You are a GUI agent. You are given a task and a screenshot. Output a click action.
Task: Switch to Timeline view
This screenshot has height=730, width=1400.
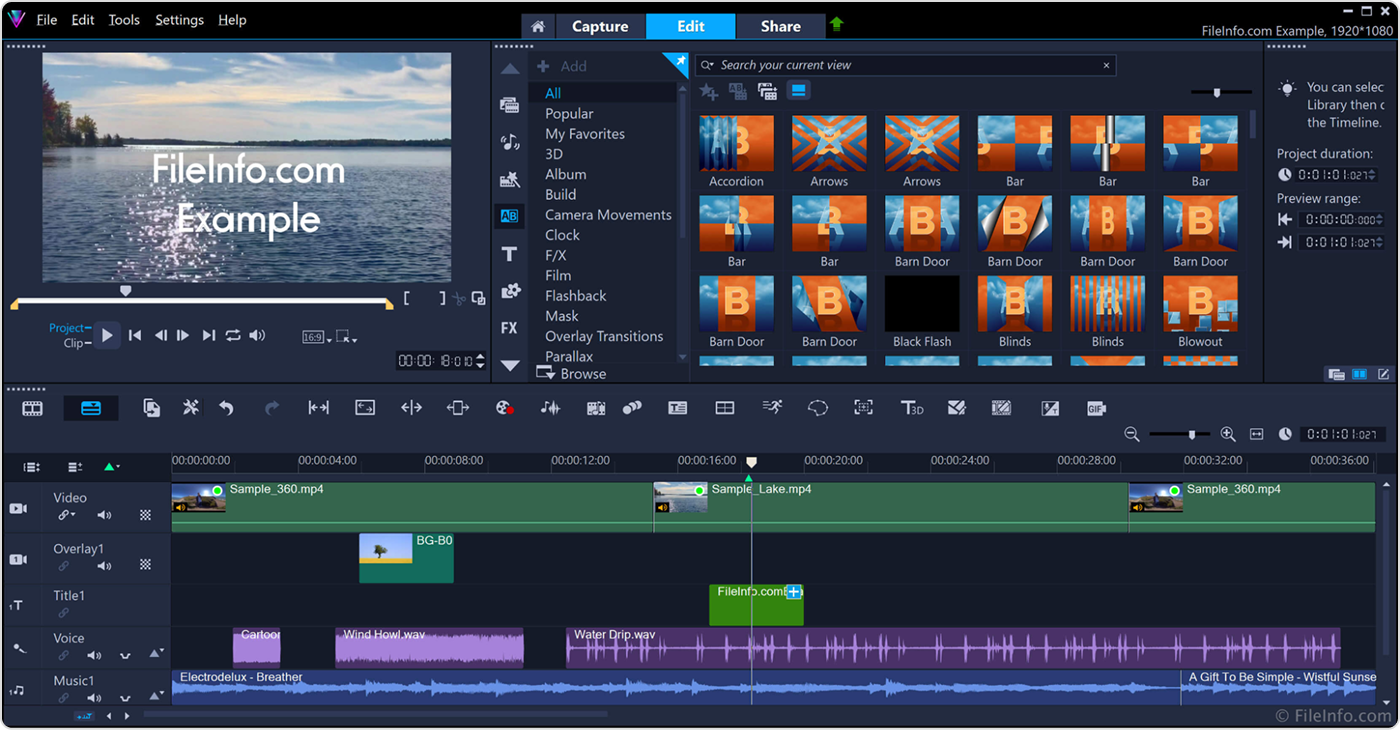click(x=91, y=408)
